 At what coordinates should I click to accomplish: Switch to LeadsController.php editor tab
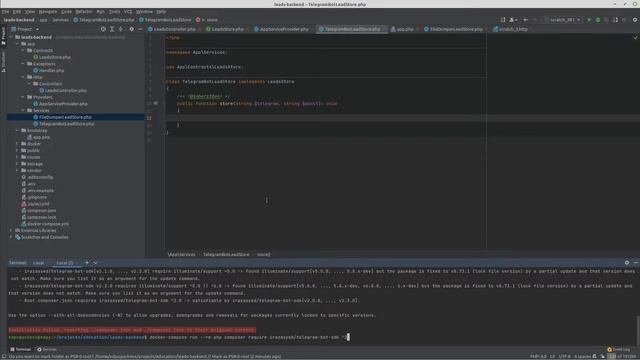pos(174,29)
